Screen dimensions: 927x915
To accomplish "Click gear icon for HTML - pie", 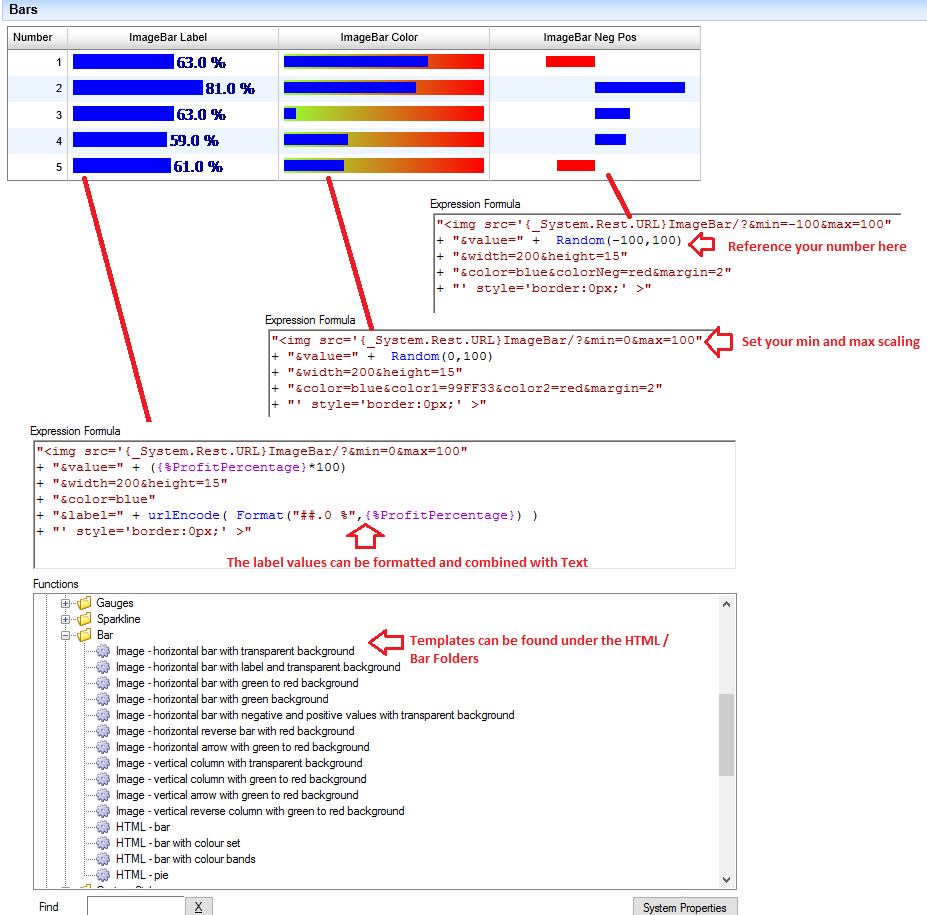I will 103,874.
